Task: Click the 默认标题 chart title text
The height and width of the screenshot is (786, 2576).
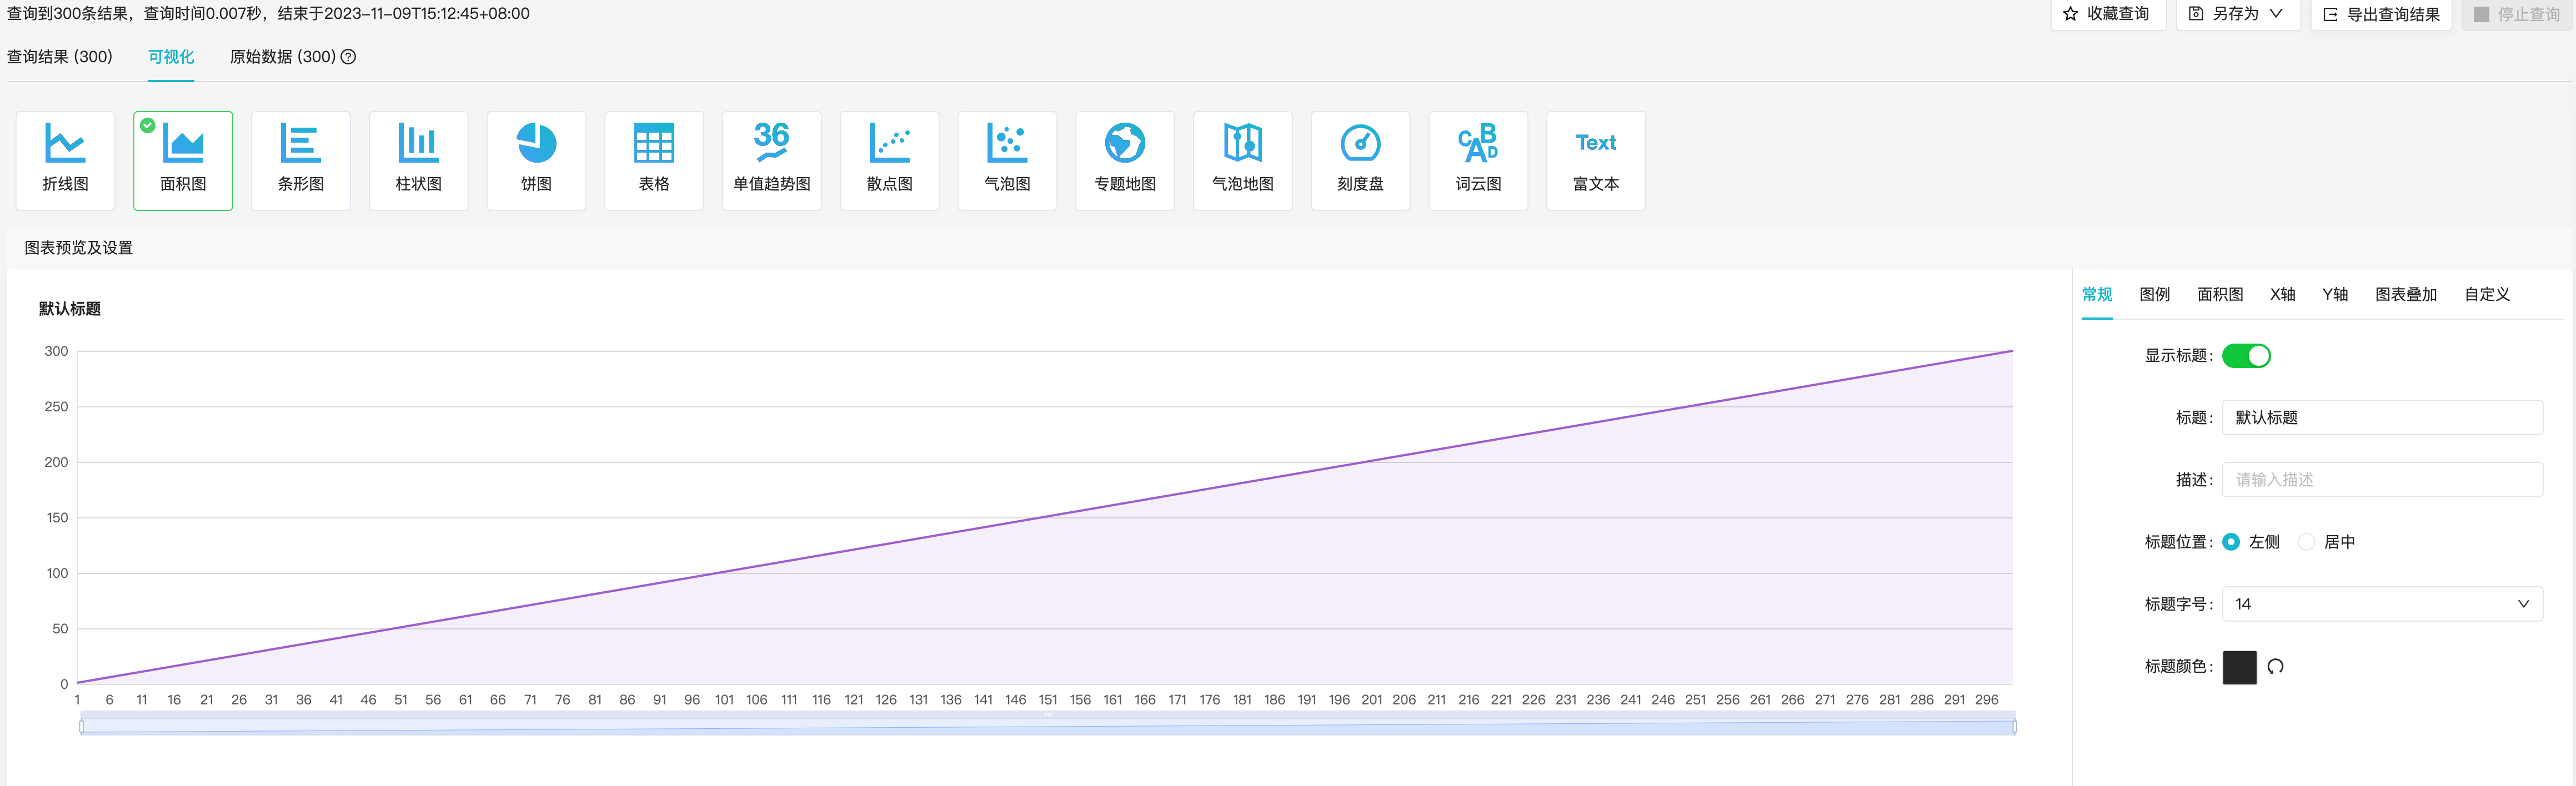Action: pyautogui.click(x=70, y=308)
